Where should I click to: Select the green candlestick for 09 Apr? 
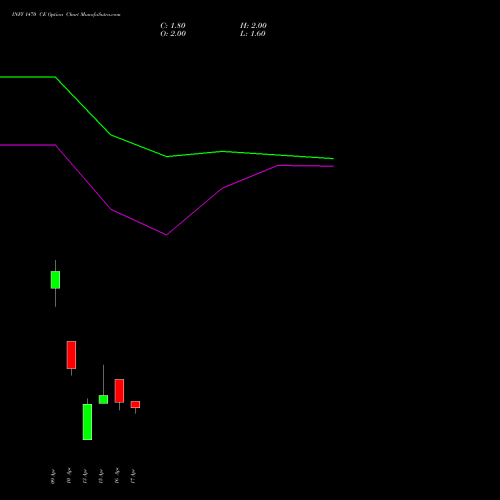(x=55, y=280)
